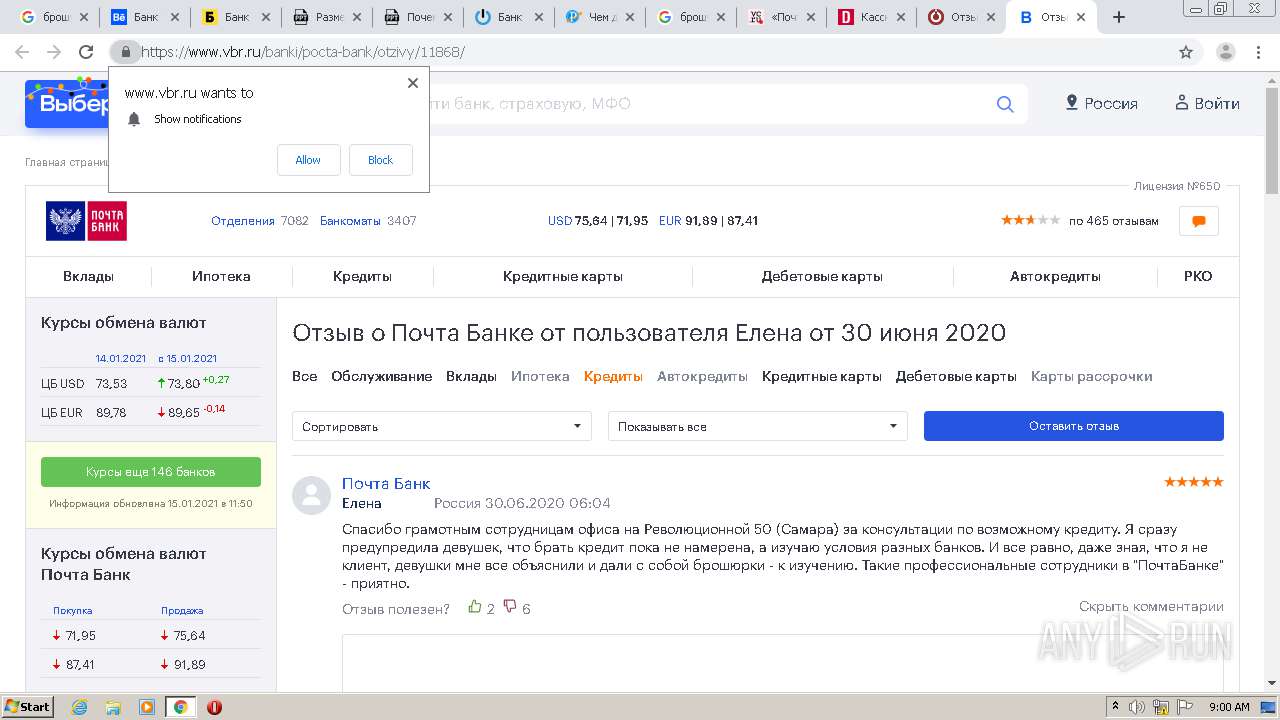Click Курсы еще 146 банков button
Viewport: 1280px width, 720px height.
point(151,472)
